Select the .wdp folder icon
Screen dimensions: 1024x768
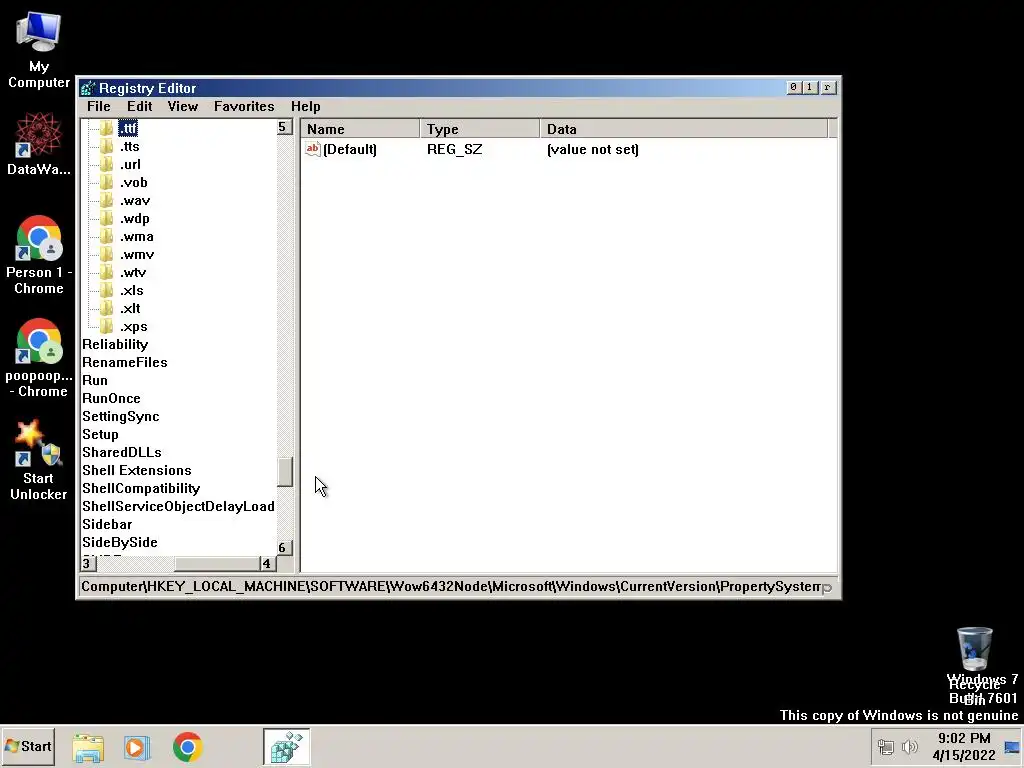(107, 218)
